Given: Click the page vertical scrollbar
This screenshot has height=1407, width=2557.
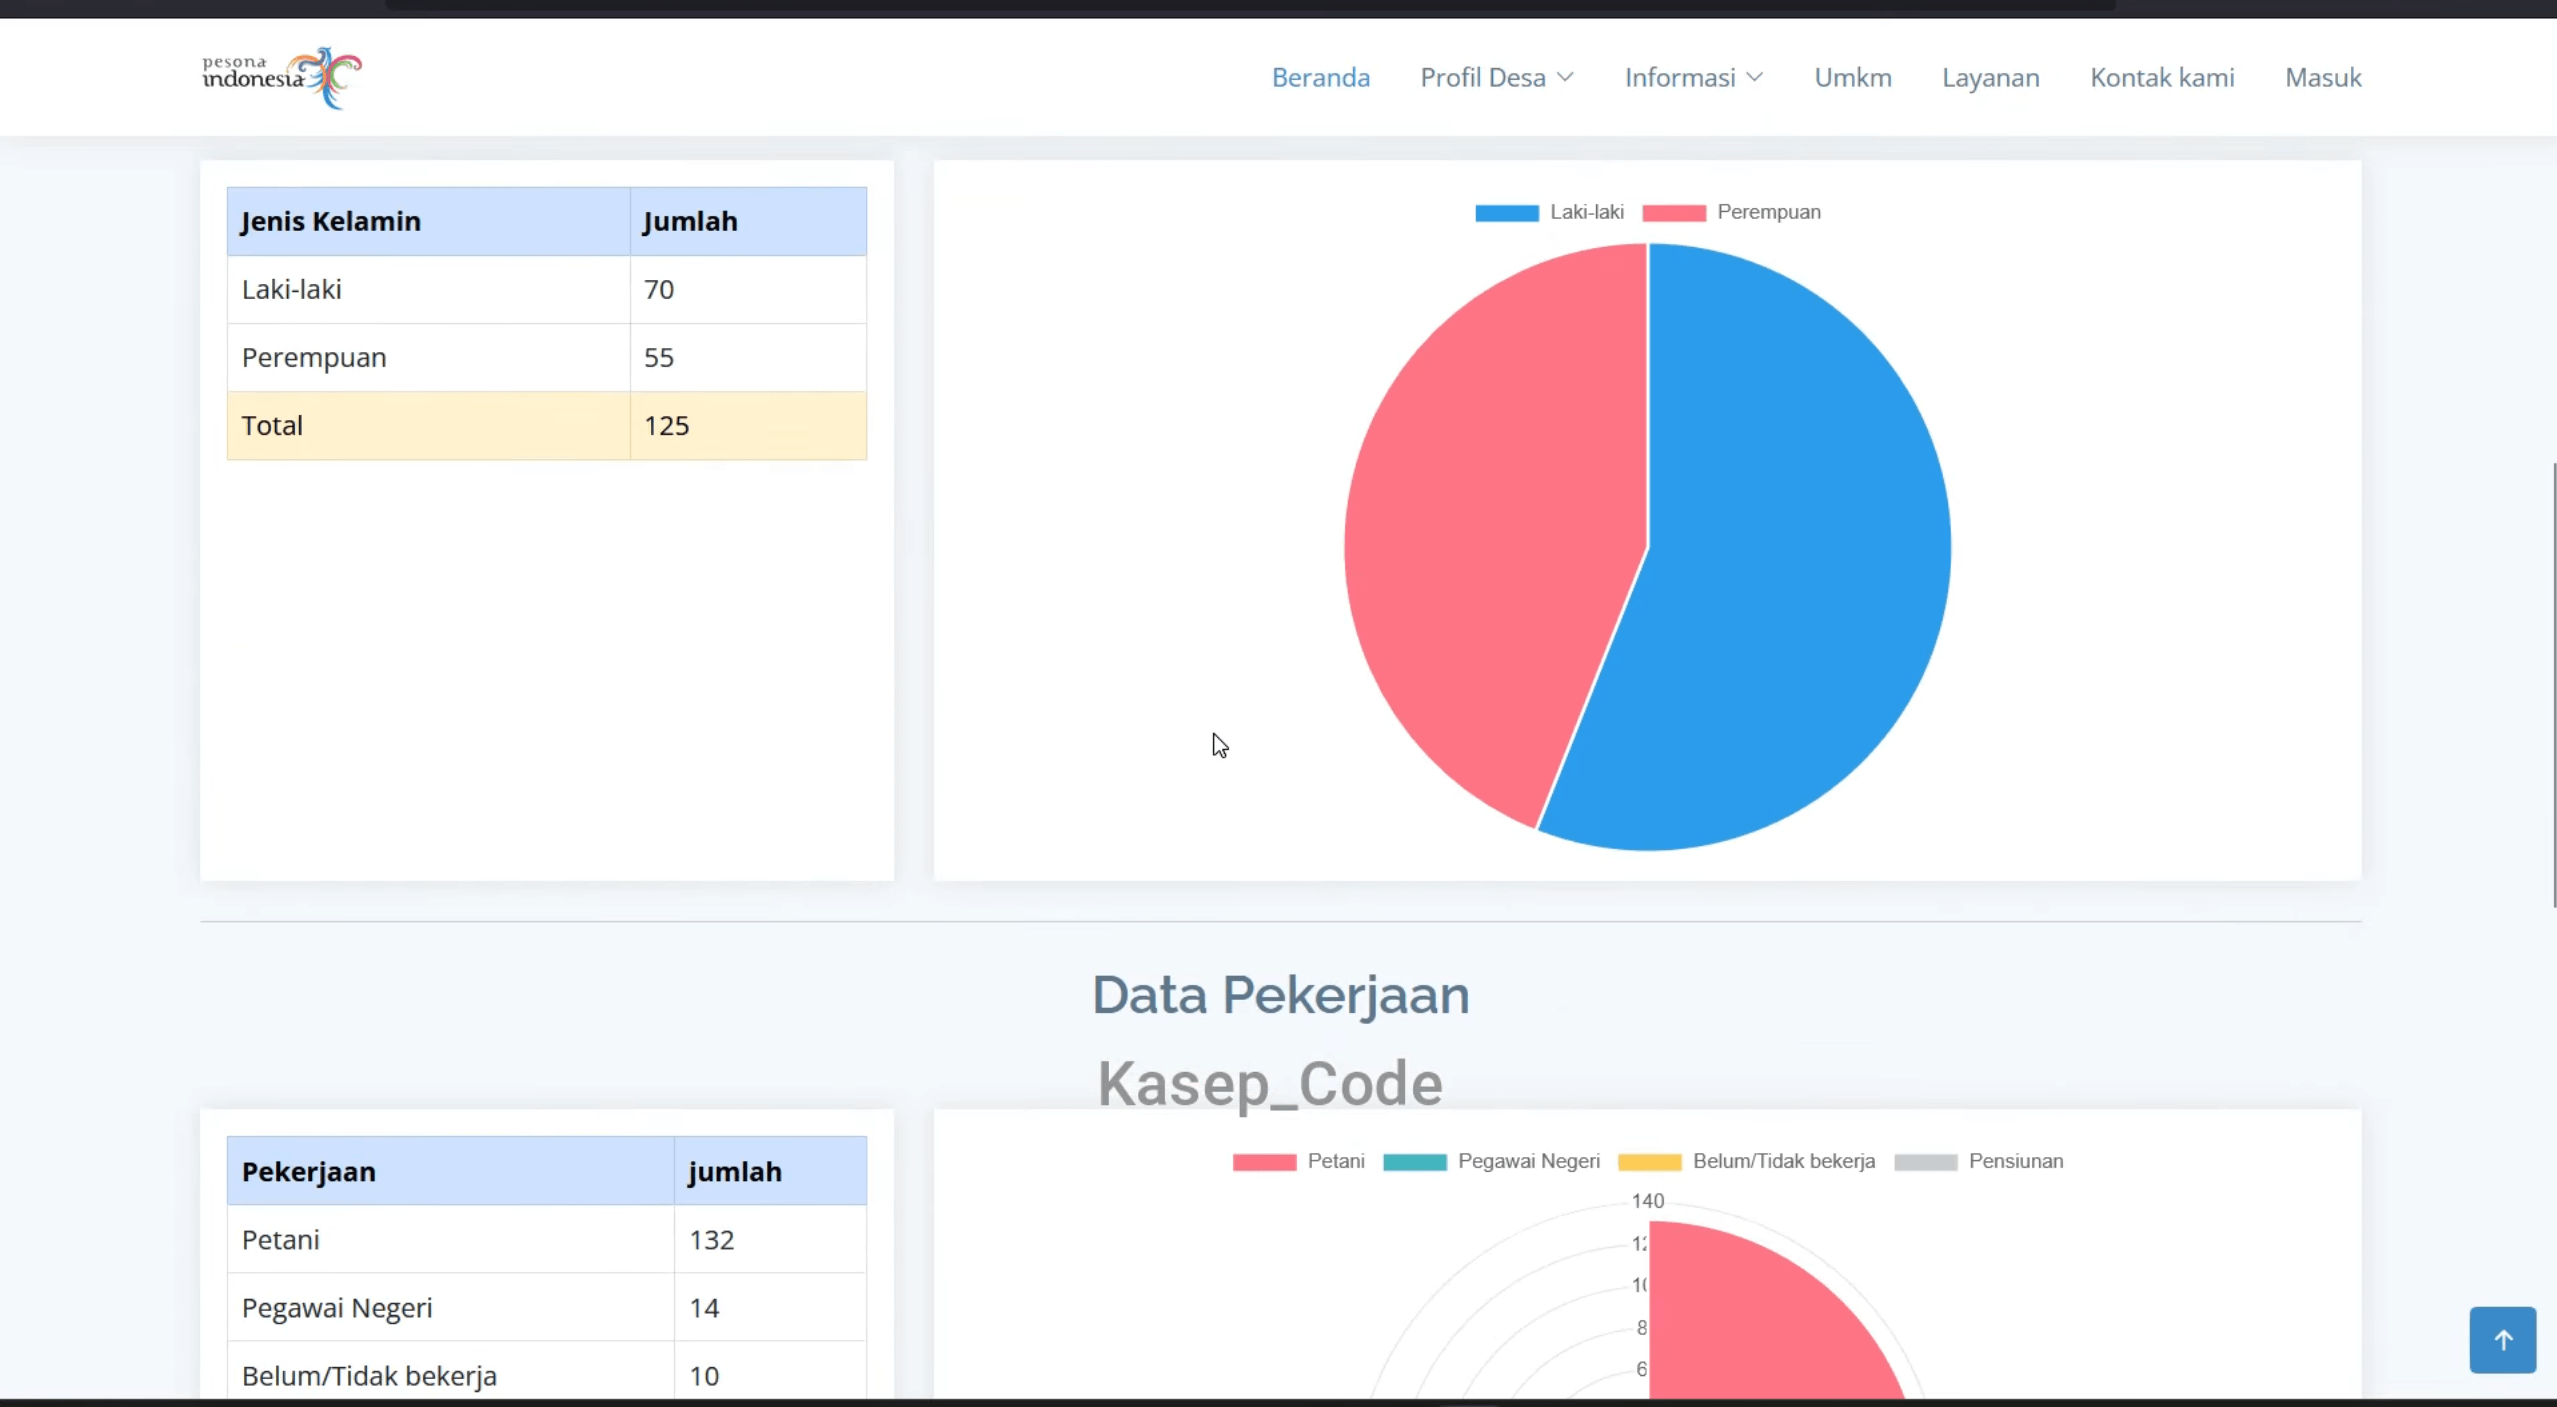Looking at the screenshot, I should tap(2553, 685).
